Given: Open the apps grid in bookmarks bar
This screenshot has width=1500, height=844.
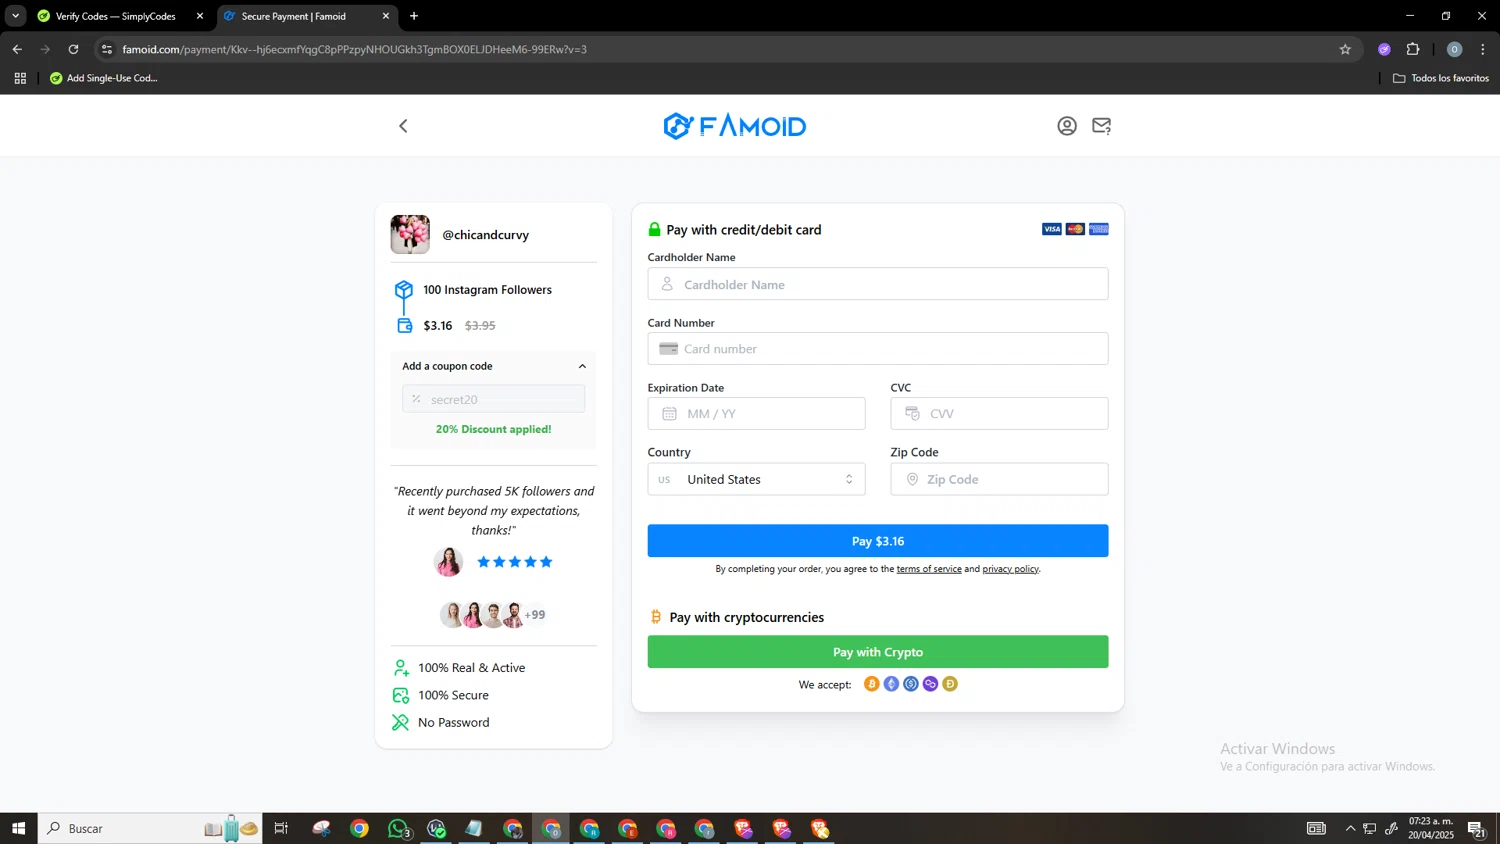Looking at the screenshot, I should (x=20, y=78).
